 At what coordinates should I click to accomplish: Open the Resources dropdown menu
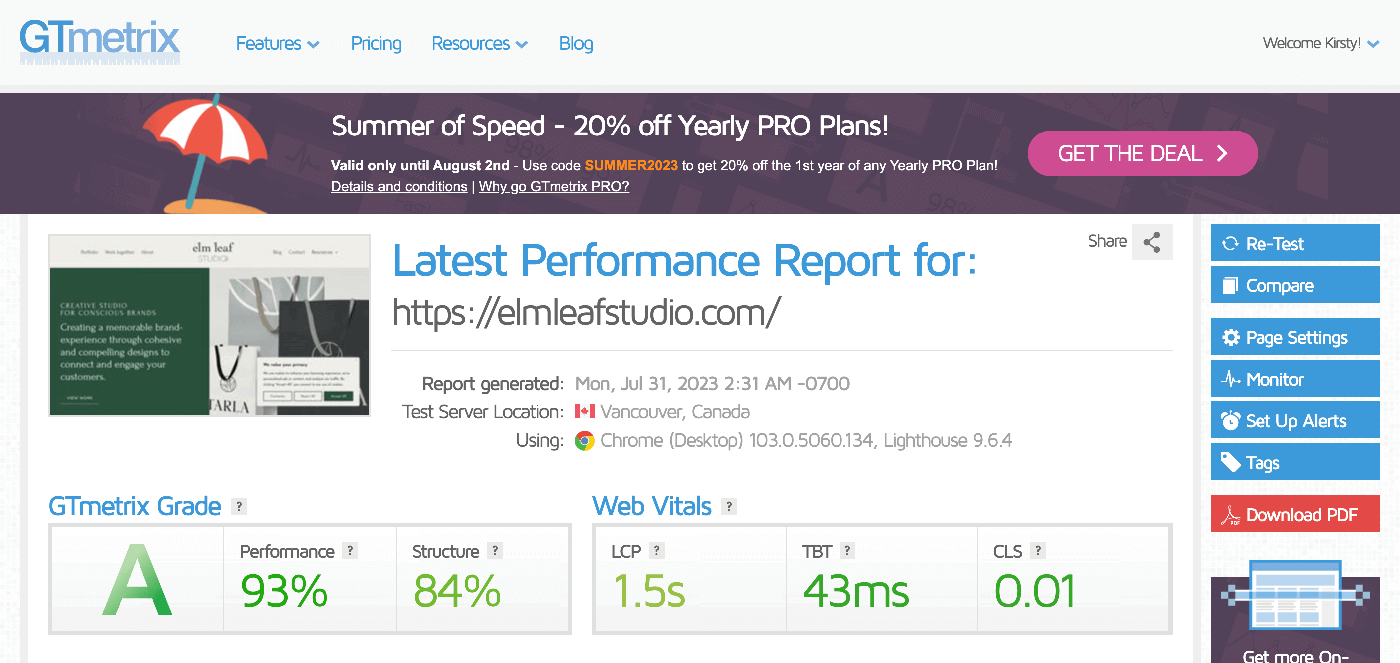[x=479, y=44]
